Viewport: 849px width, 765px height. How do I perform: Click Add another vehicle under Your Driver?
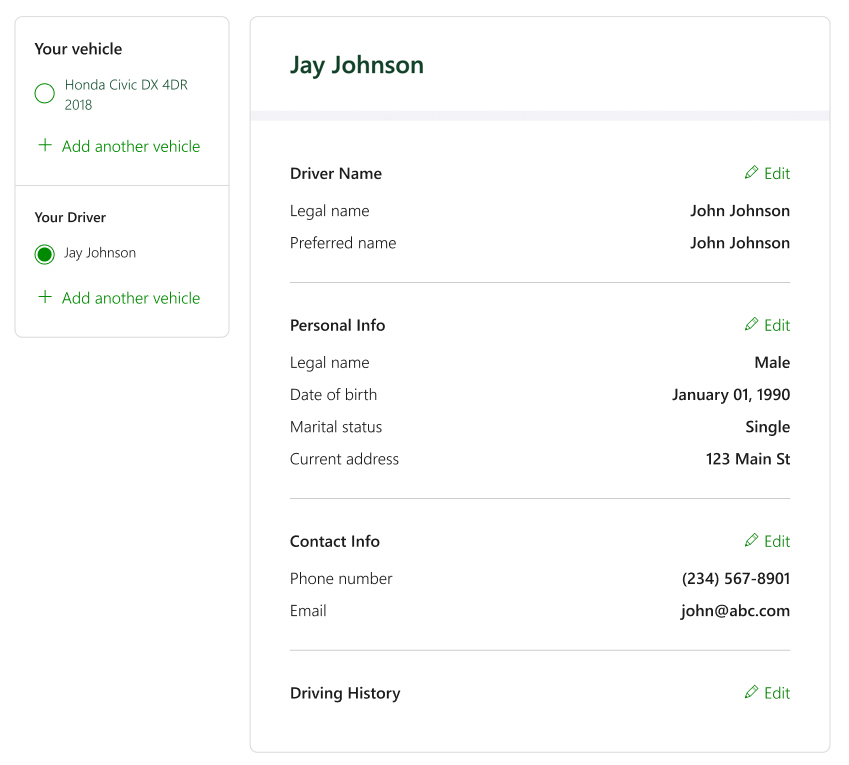click(130, 299)
